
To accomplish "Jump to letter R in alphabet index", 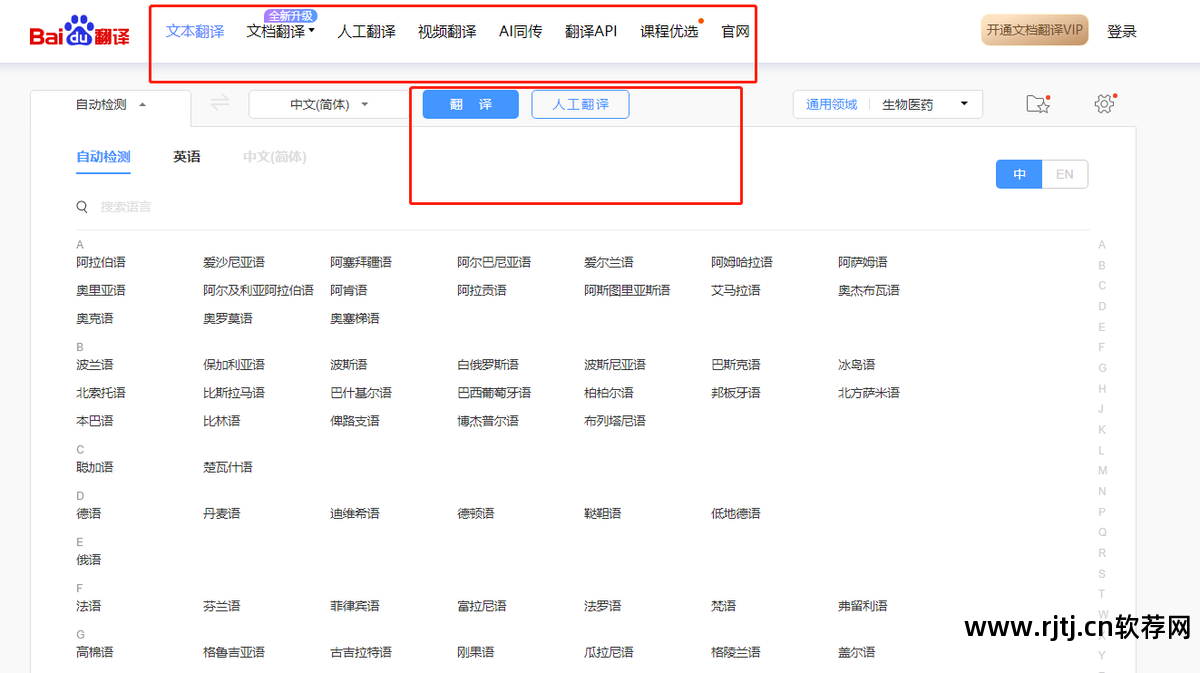I will coord(1102,553).
